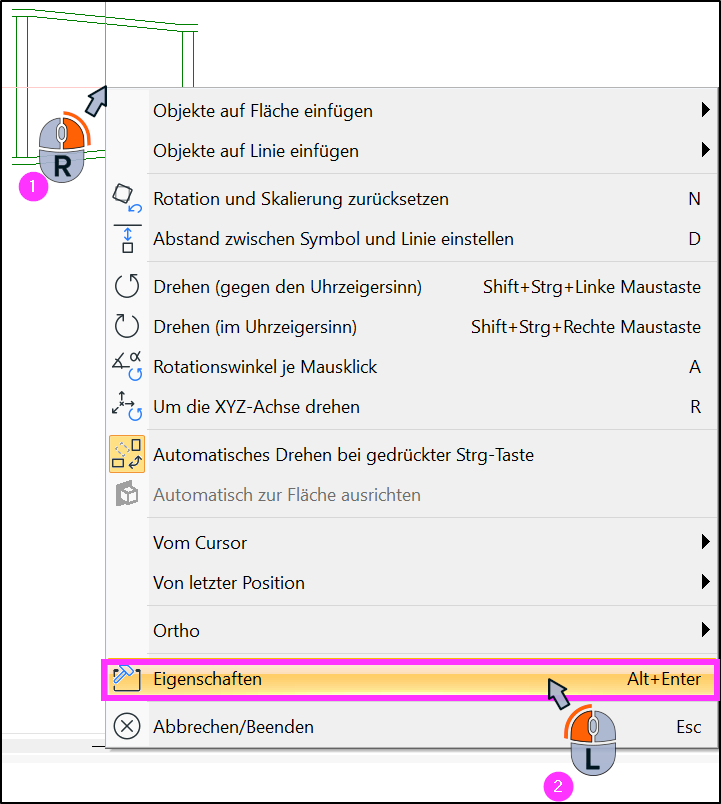Click the green vertical line in the drawing
The width and height of the screenshot is (721, 804).
pos(106,44)
